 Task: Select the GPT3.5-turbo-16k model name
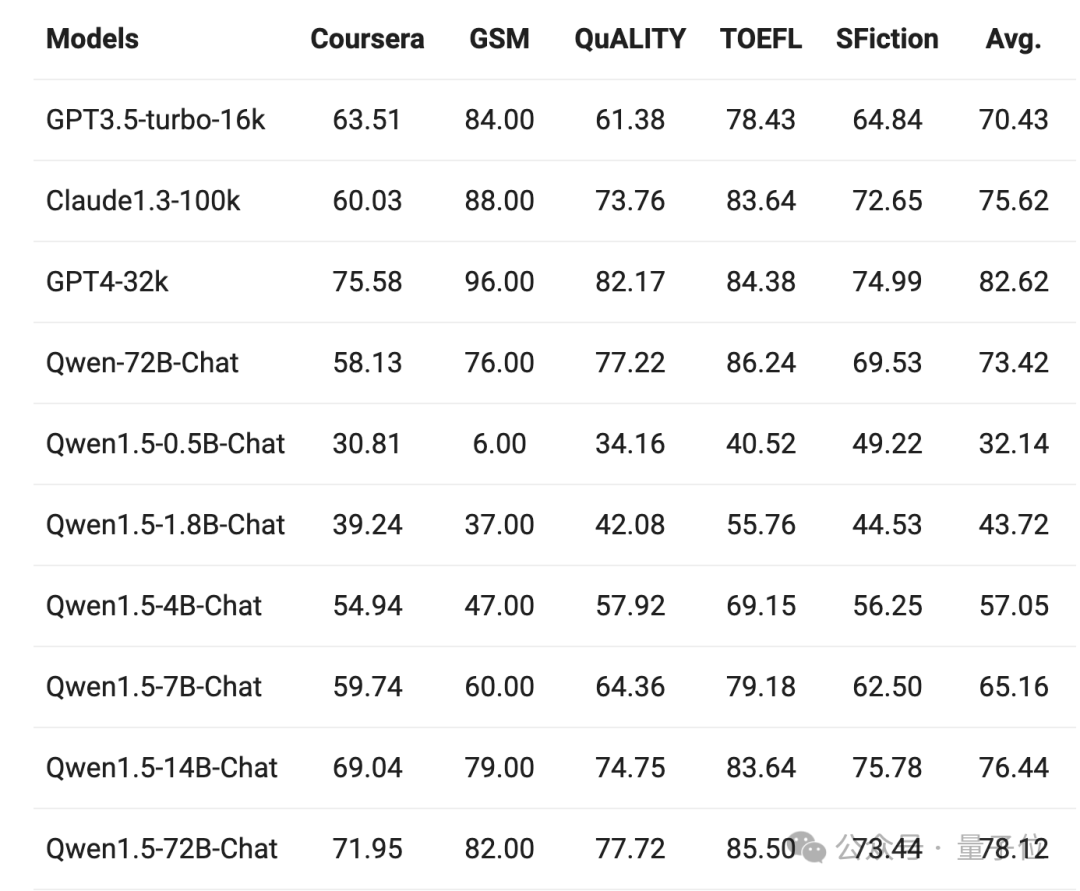click(x=156, y=120)
